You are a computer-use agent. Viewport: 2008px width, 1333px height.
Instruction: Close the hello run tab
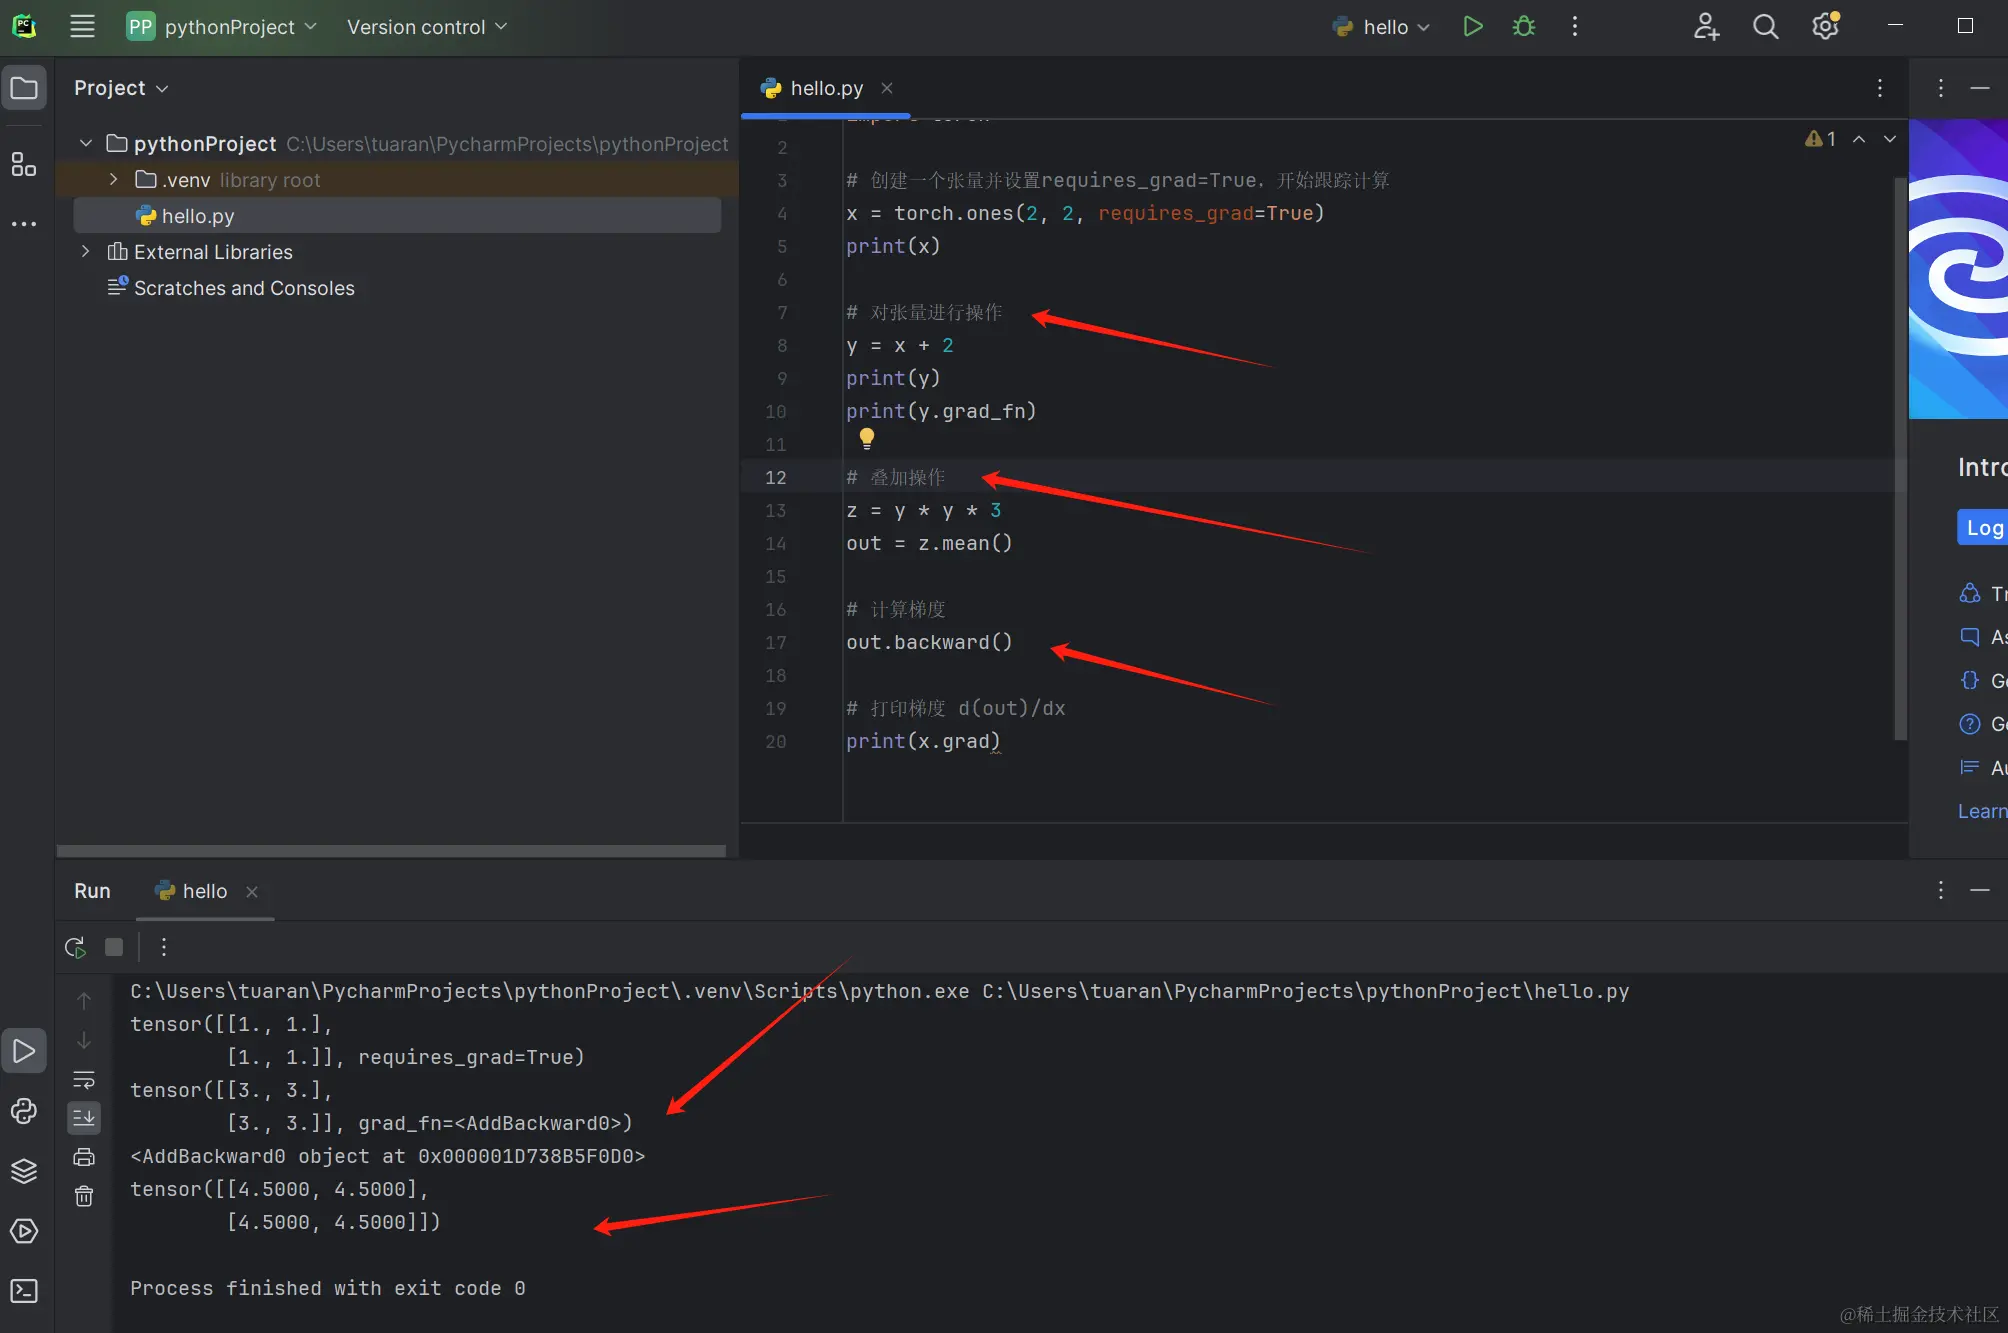[x=252, y=891]
